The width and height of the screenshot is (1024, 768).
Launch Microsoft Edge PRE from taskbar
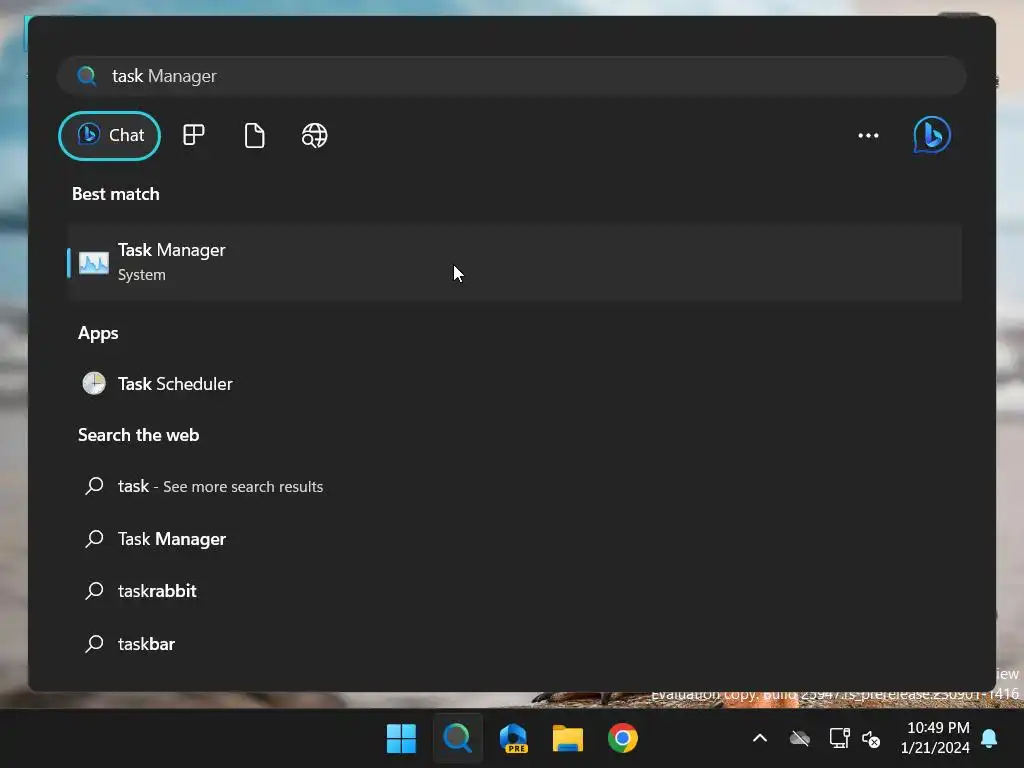click(x=513, y=739)
